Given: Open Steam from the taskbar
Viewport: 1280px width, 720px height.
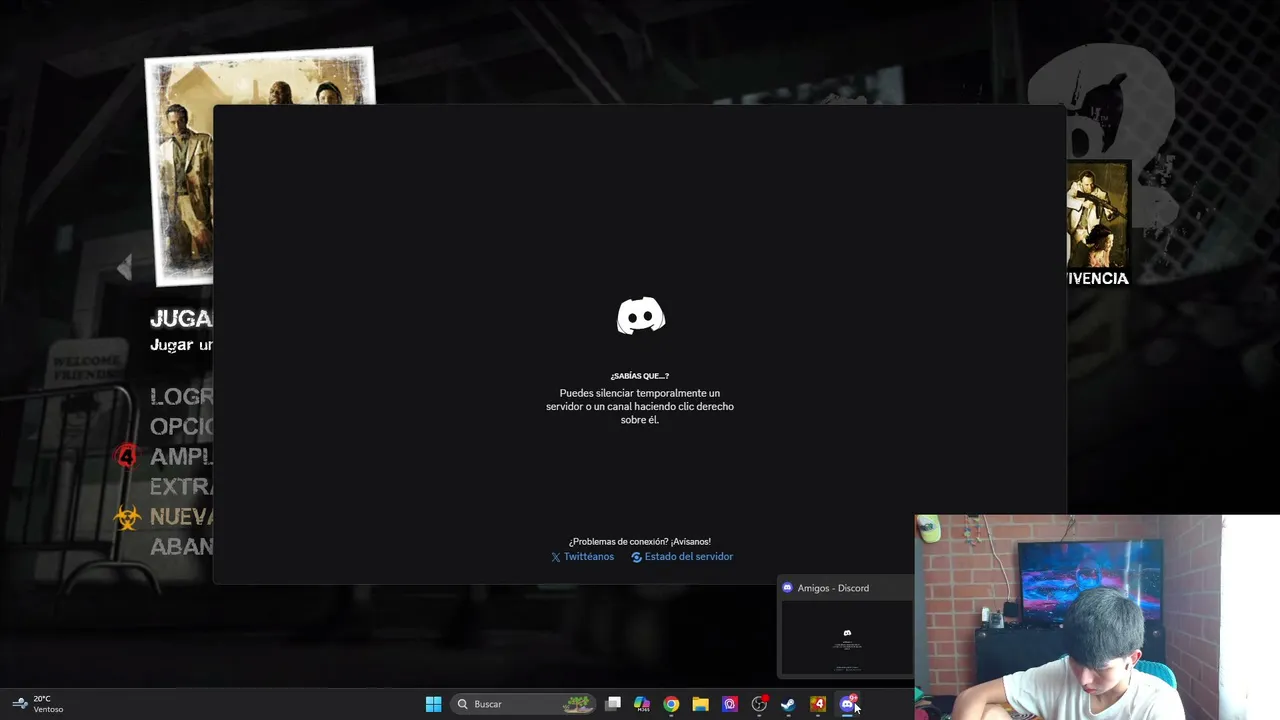Looking at the screenshot, I should click(788, 704).
